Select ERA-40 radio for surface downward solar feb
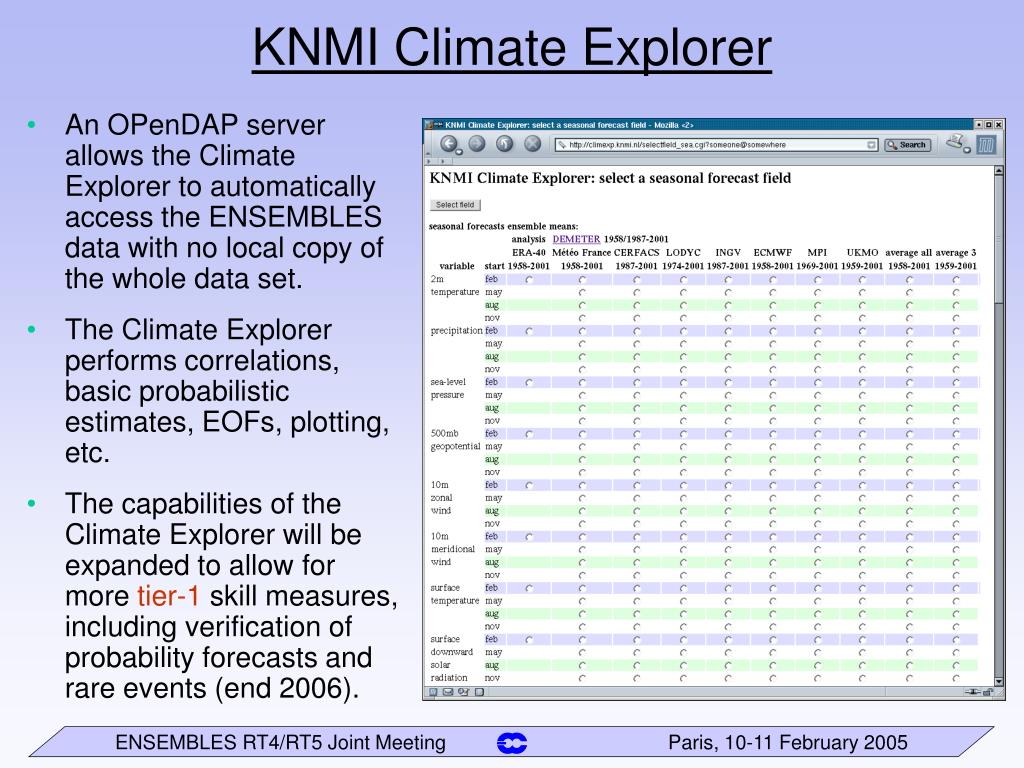The image size is (1024, 768). (530, 640)
